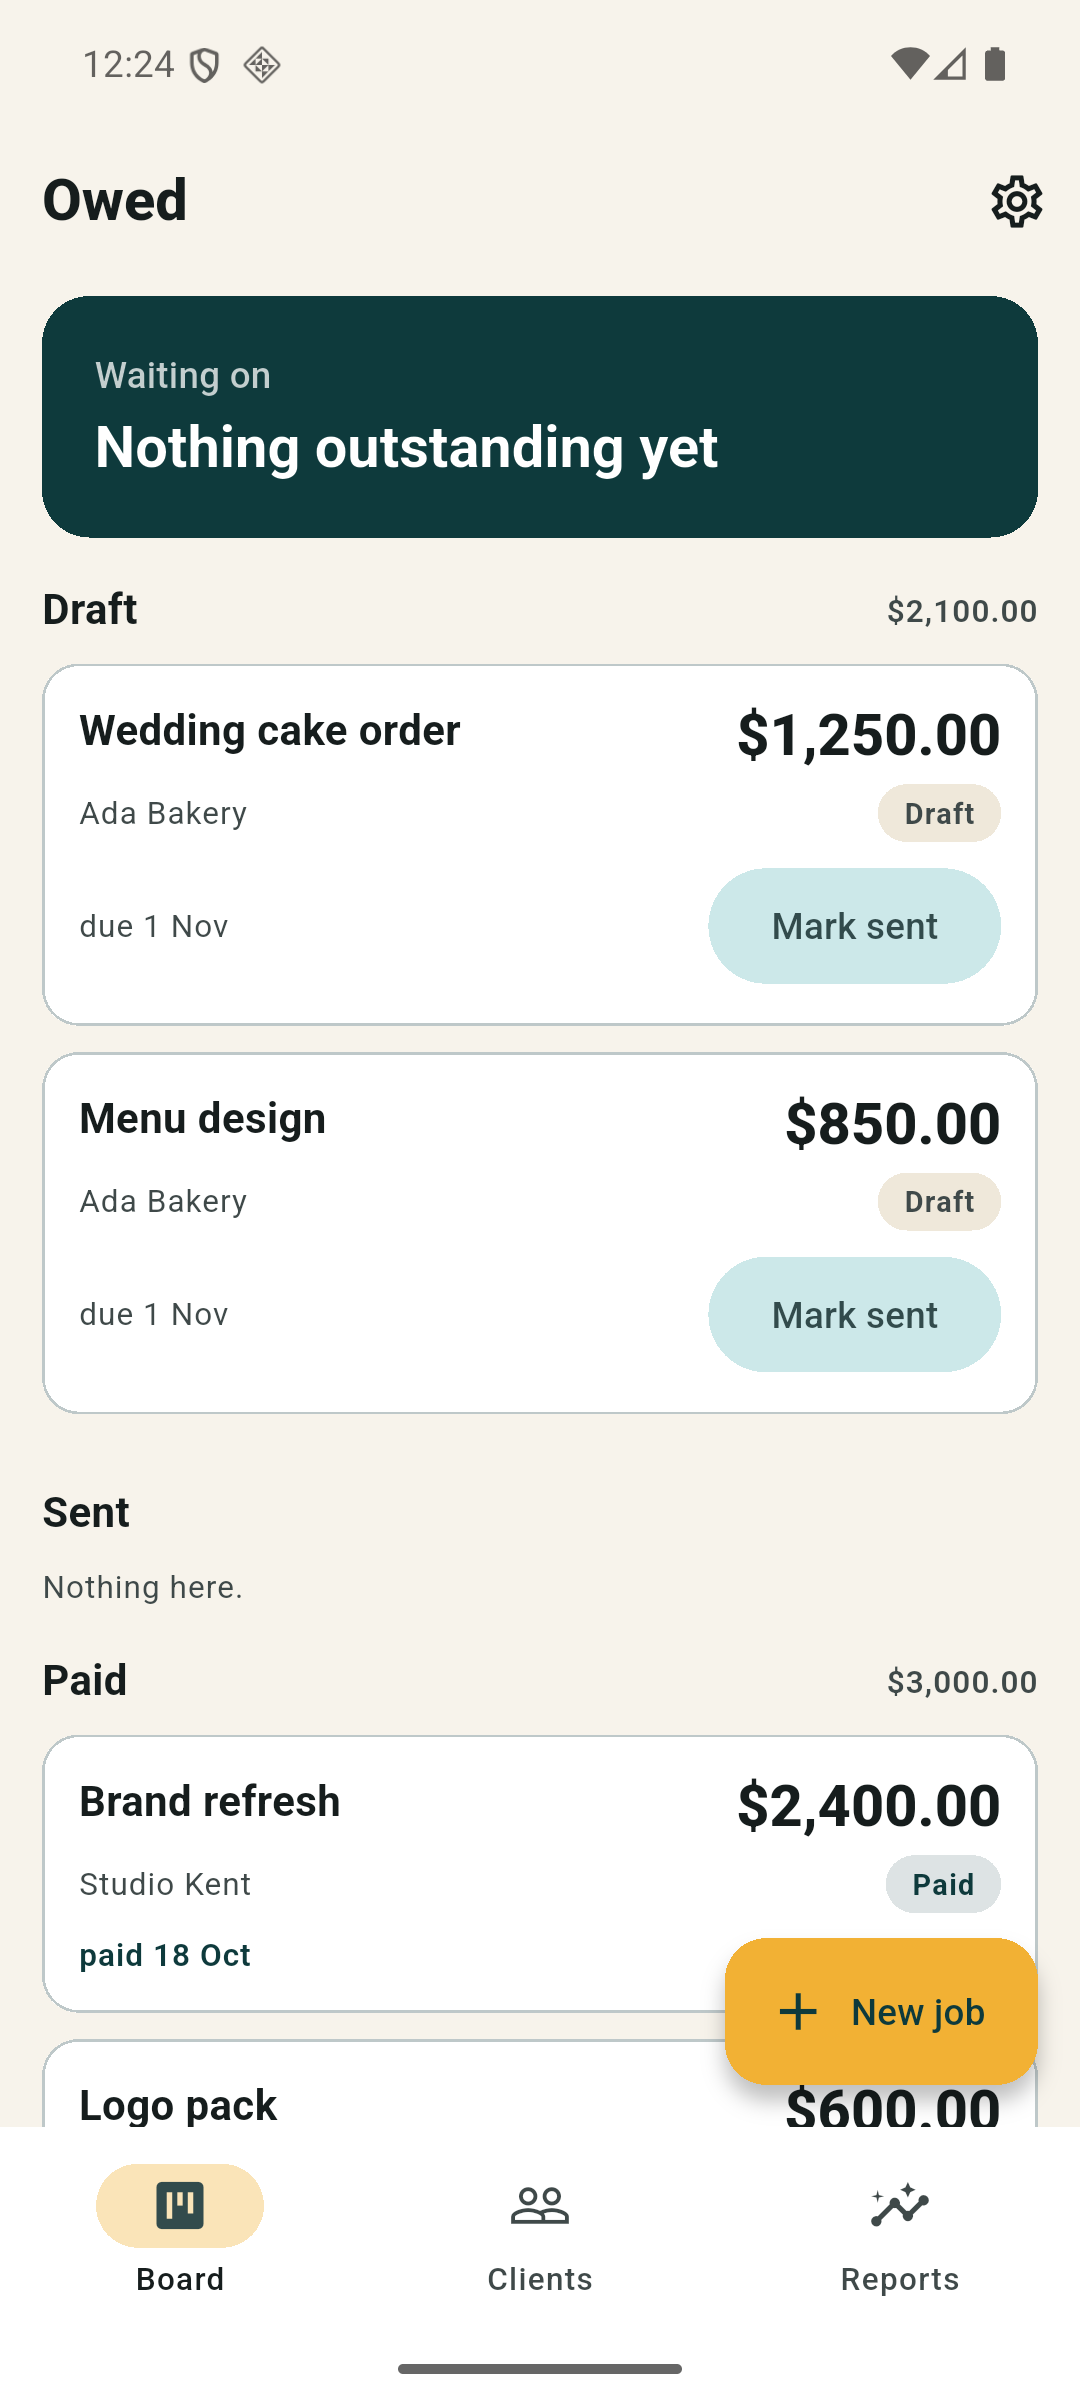Open the Clients people icon

click(540, 2205)
